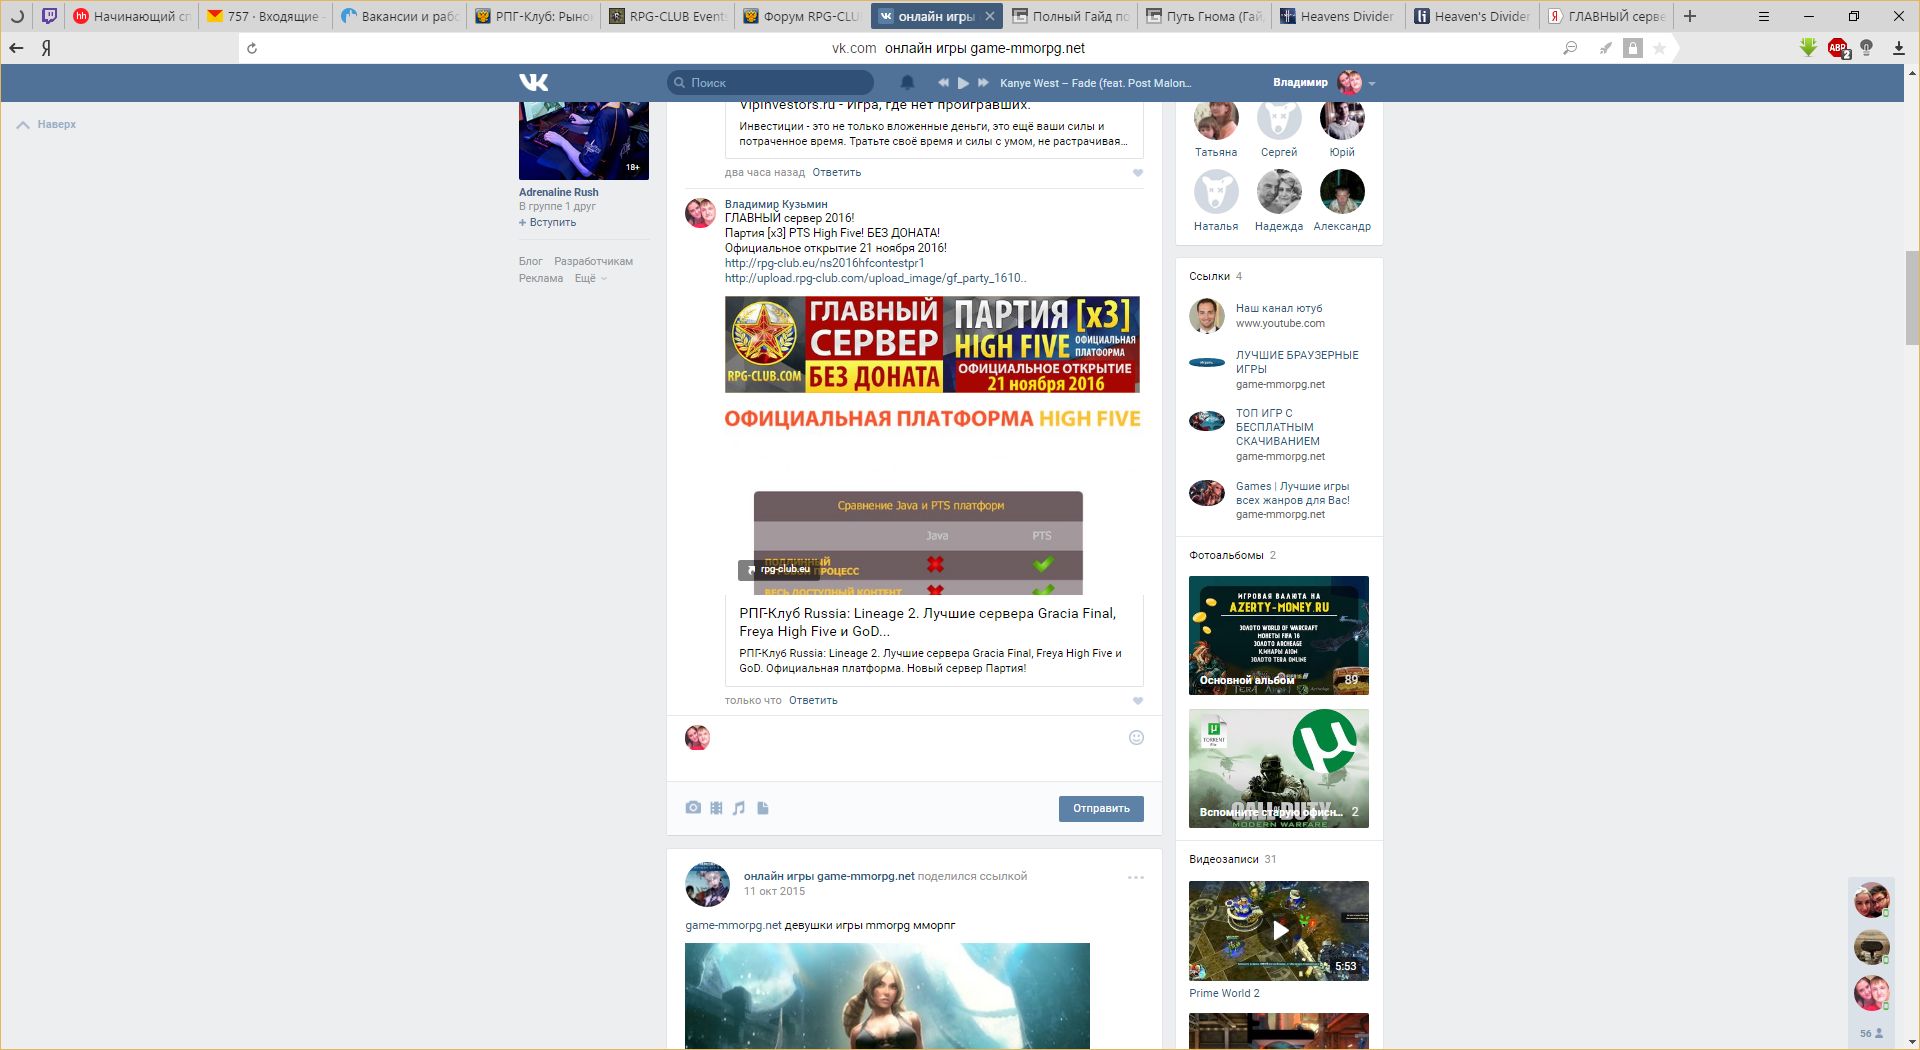Go back with the browser back arrow

coord(16,48)
